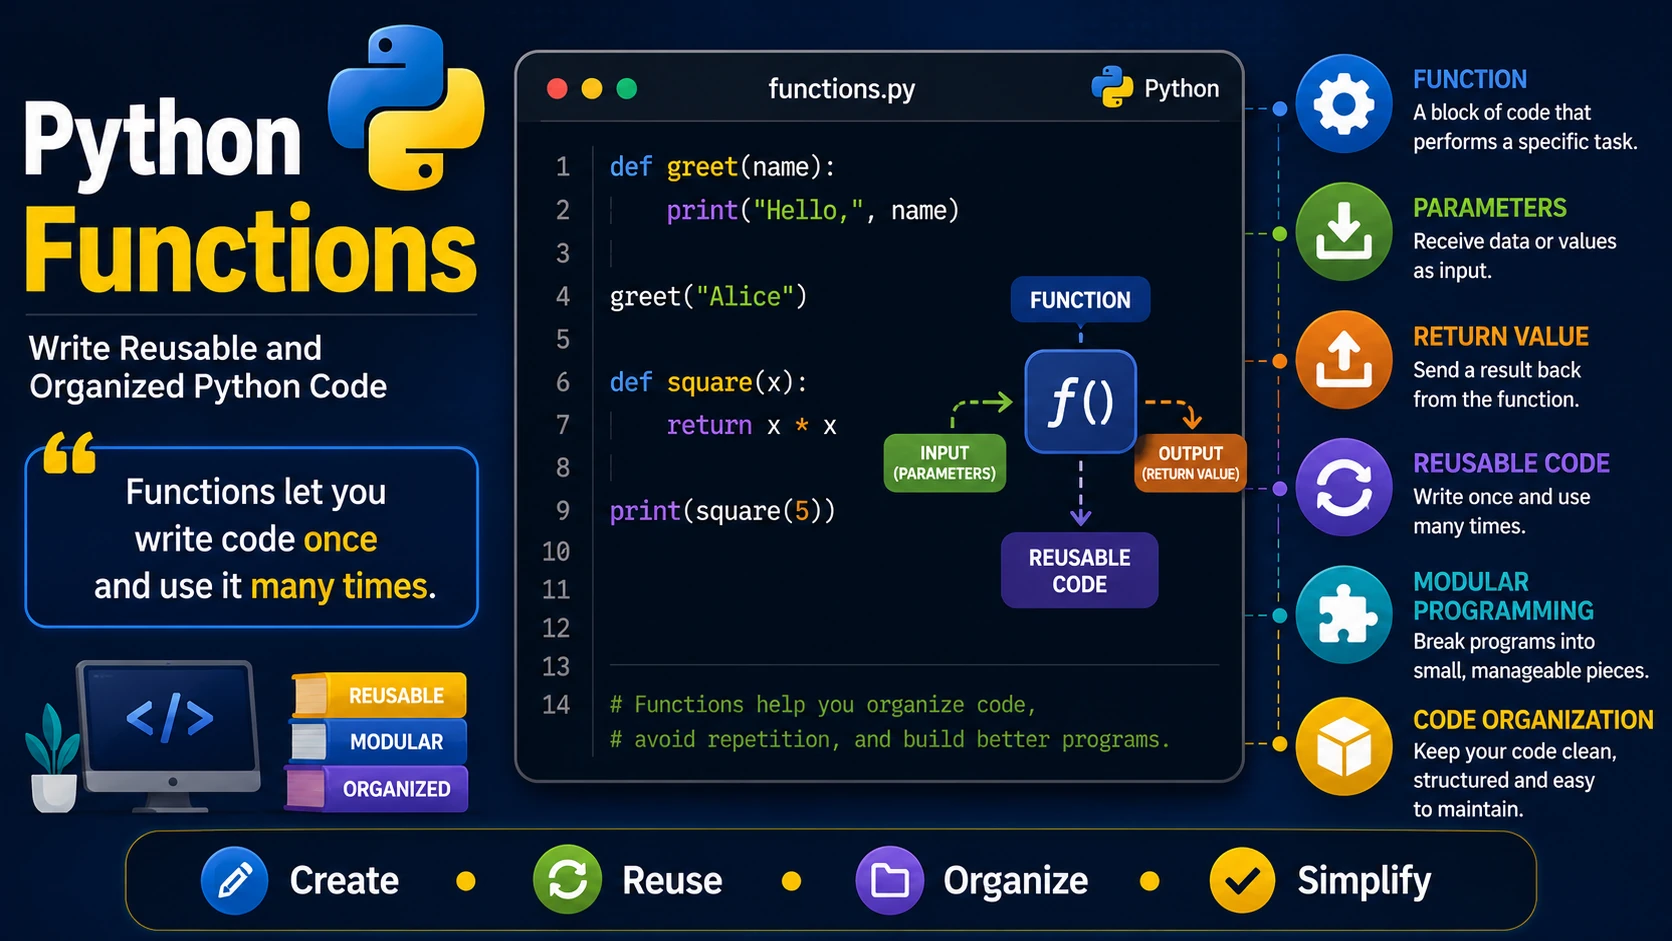Click the FUNCTION label in the diagram

click(x=1080, y=300)
